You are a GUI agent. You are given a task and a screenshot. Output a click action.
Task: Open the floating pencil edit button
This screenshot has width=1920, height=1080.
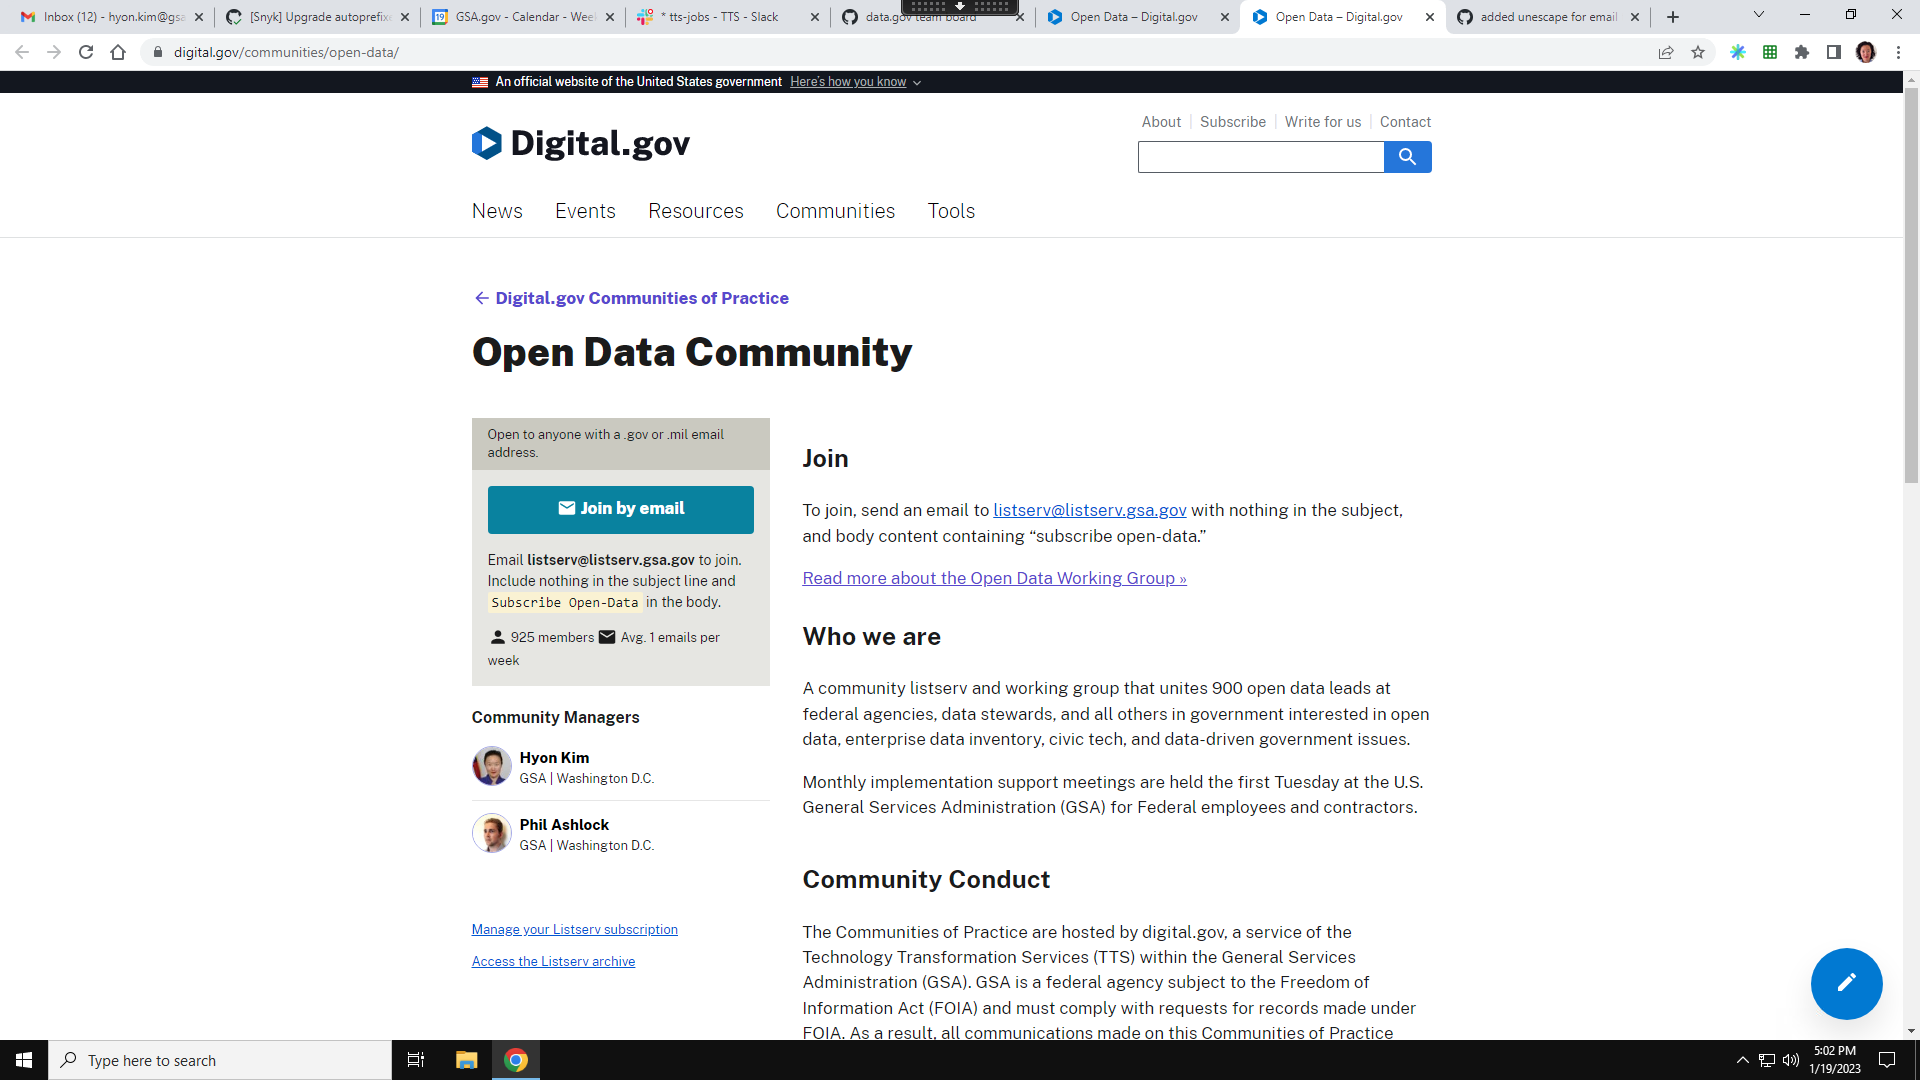coord(1845,983)
